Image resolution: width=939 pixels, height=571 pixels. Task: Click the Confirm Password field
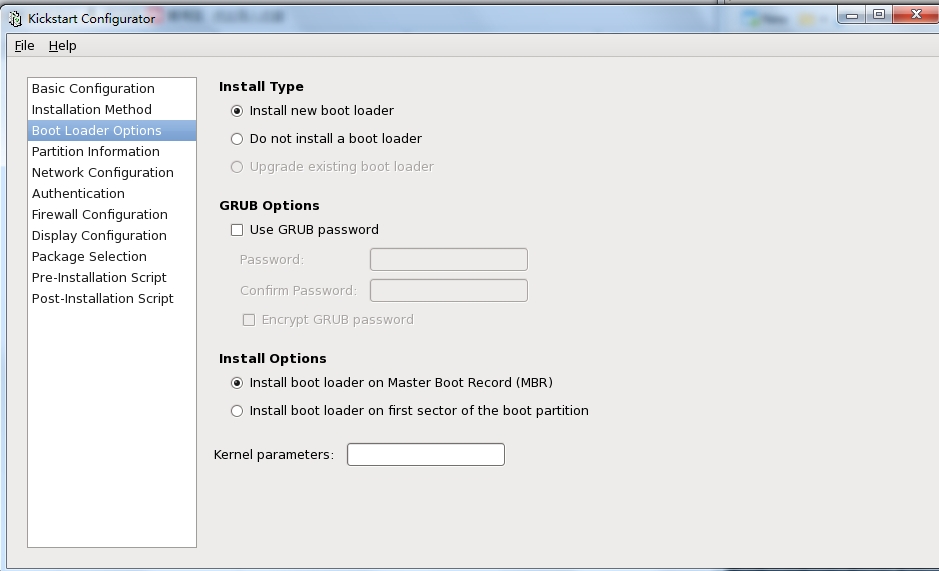(449, 291)
